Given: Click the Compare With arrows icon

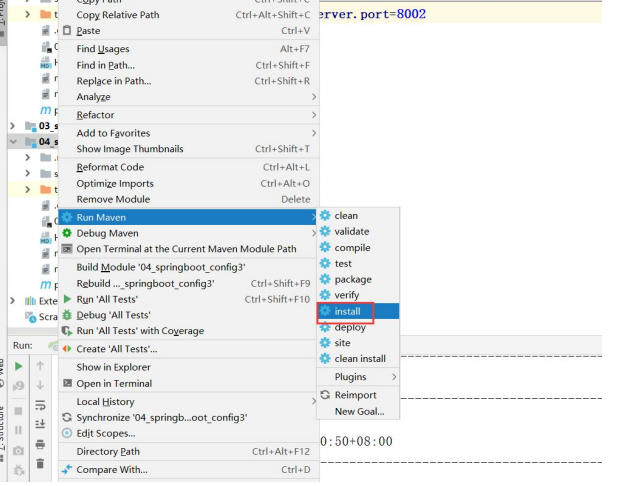Looking at the screenshot, I should coord(67,469).
